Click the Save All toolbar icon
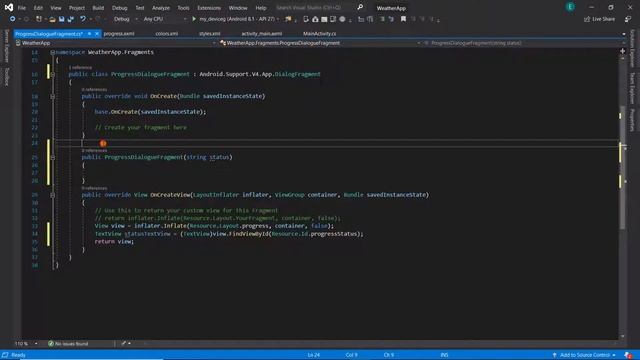The width and height of the screenshot is (640, 360). [71, 19]
